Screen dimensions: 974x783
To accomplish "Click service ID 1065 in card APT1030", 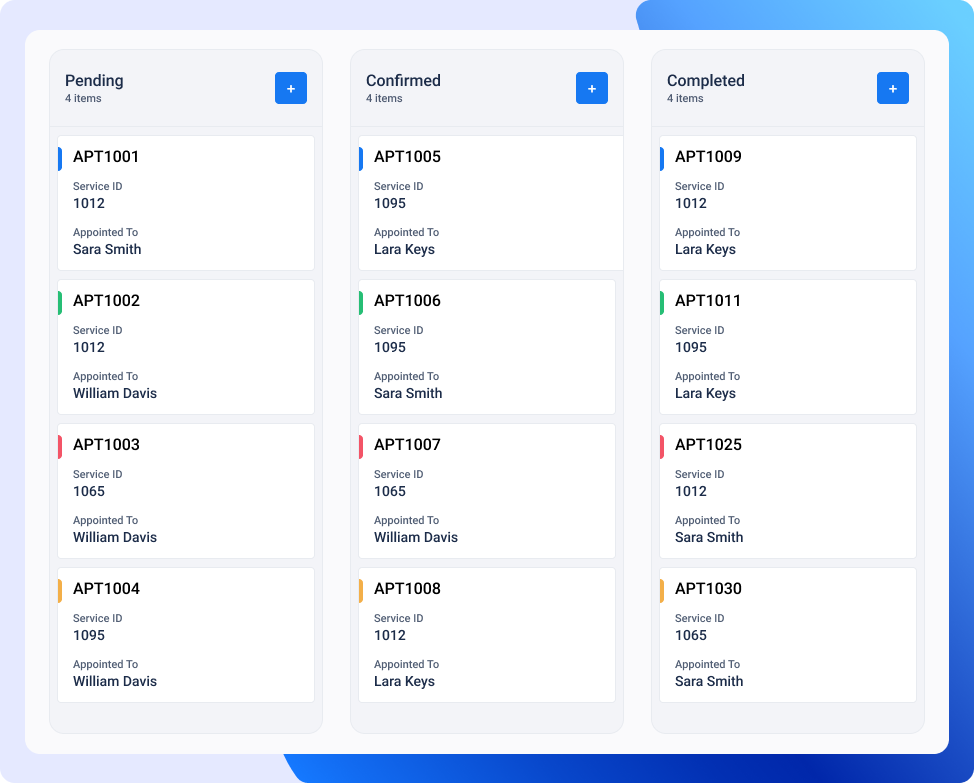I will click(691, 635).
